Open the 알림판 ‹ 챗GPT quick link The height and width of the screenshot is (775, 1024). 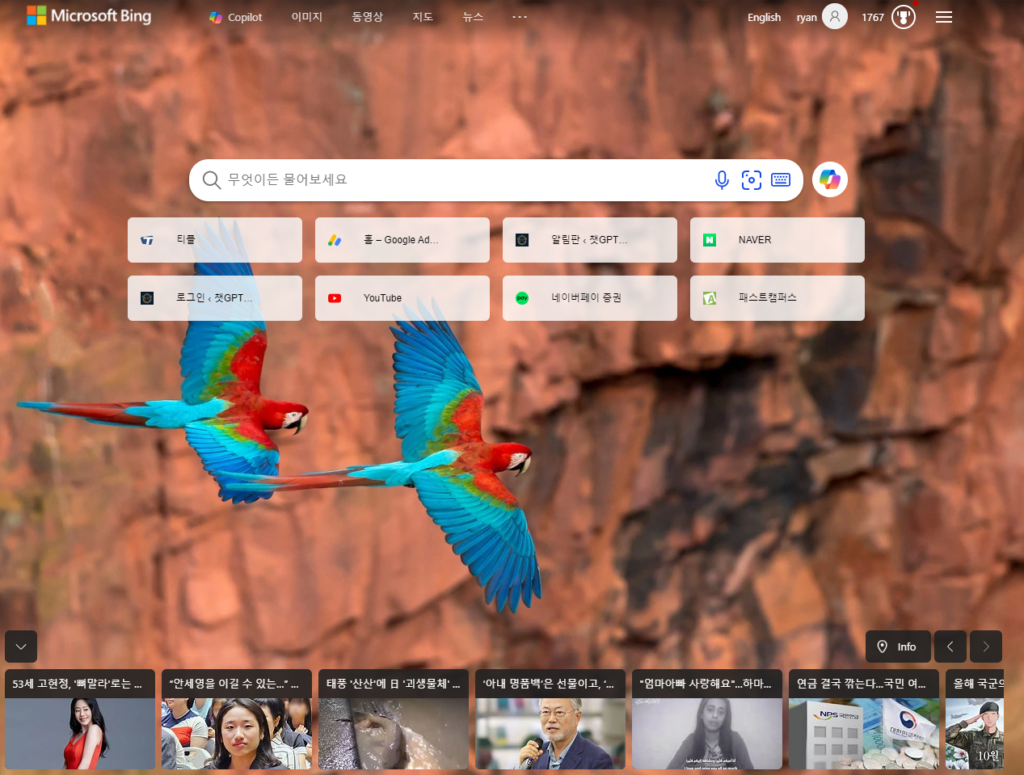click(x=590, y=240)
